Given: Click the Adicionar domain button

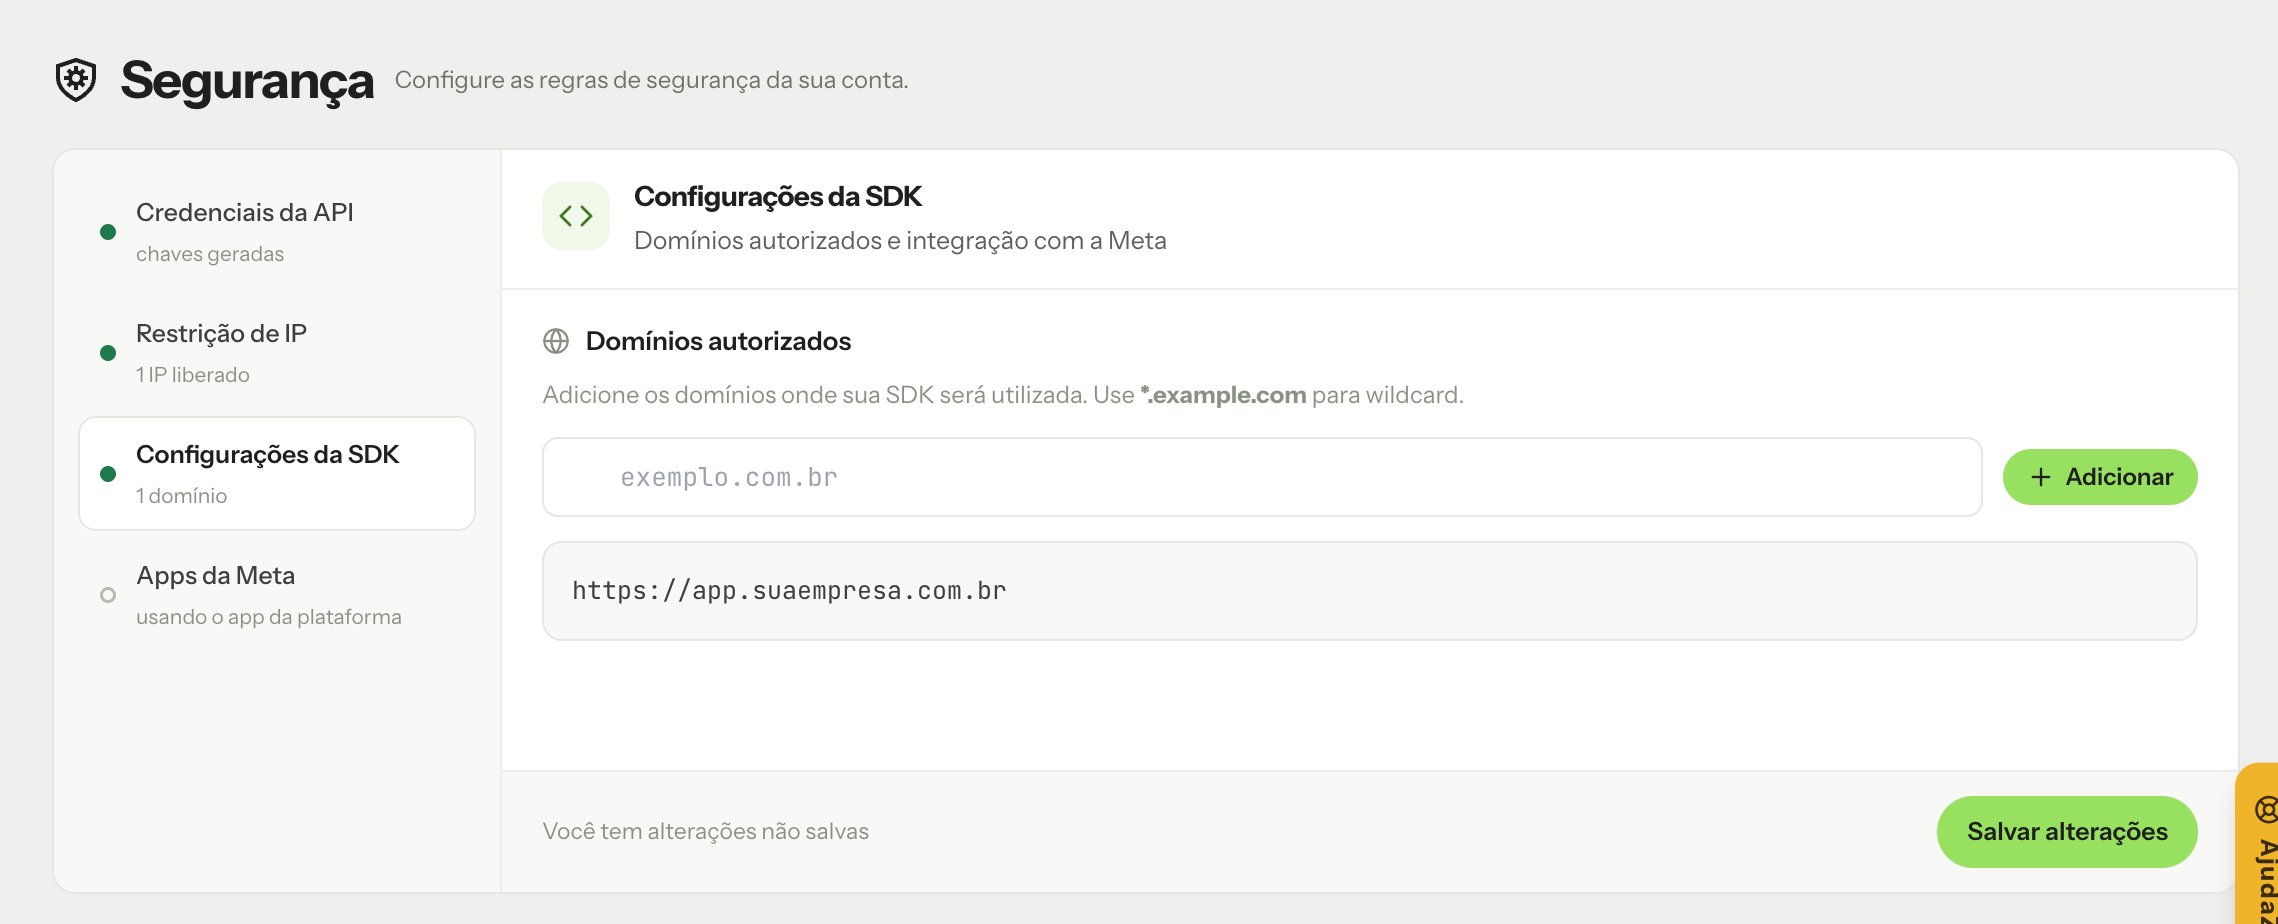Looking at the screenshot, I should point(2100,477).
